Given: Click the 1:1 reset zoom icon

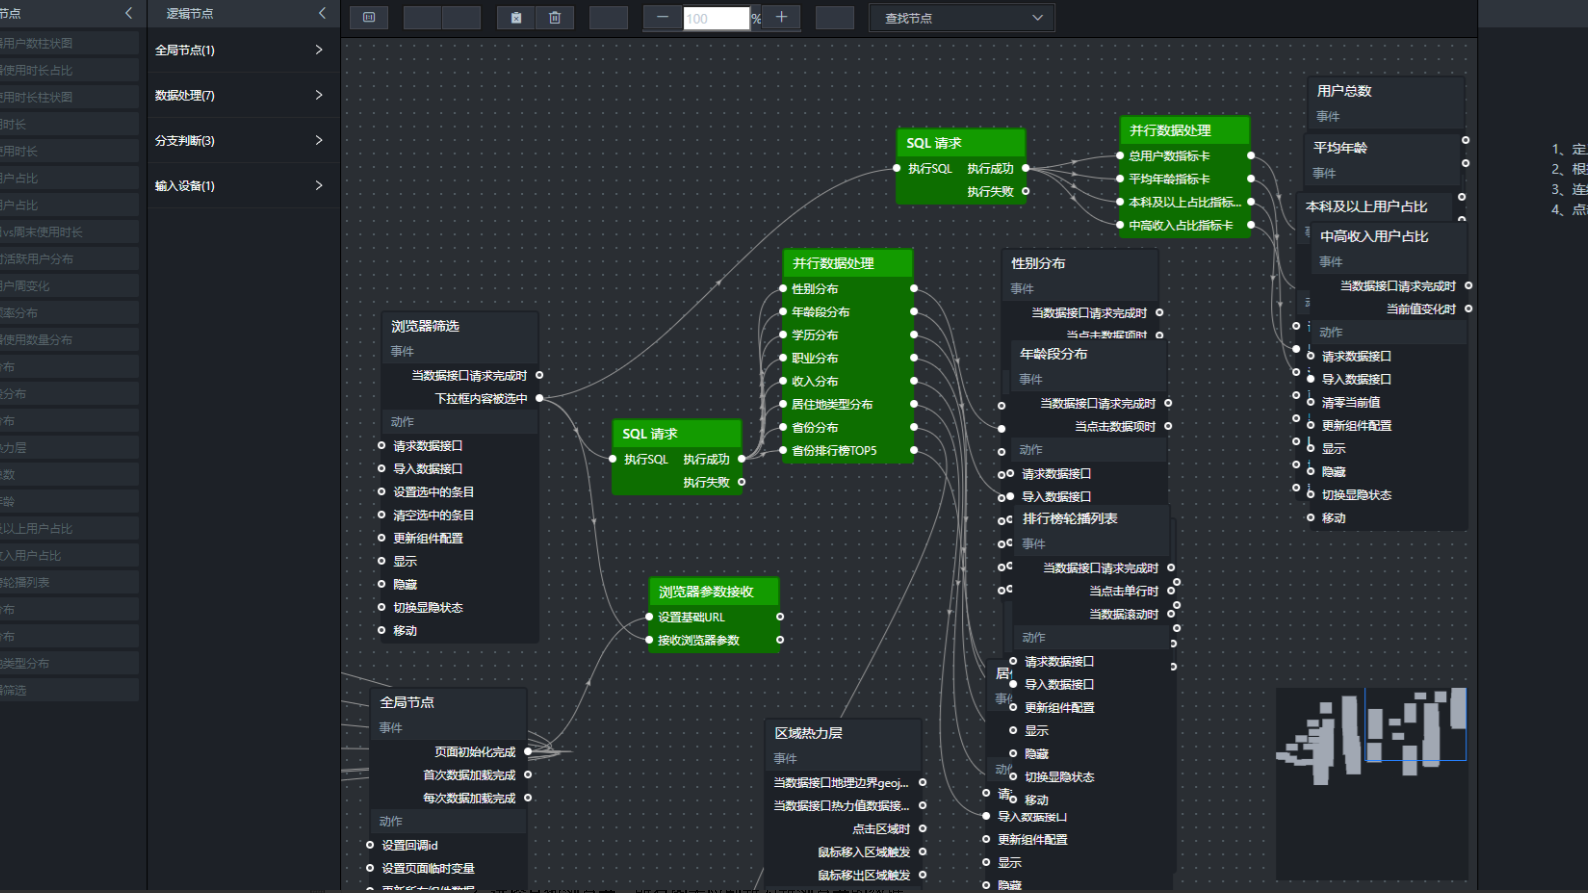Looking at the screenshot, I should [x=369, y=18].
